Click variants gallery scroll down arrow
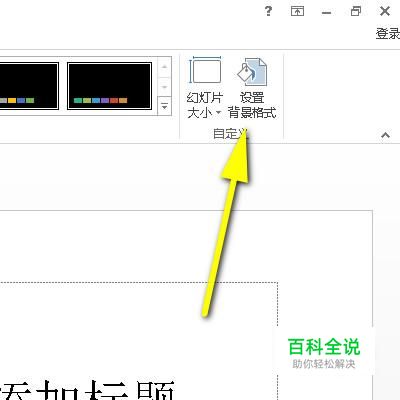400x400 pixels. [164, 87]
